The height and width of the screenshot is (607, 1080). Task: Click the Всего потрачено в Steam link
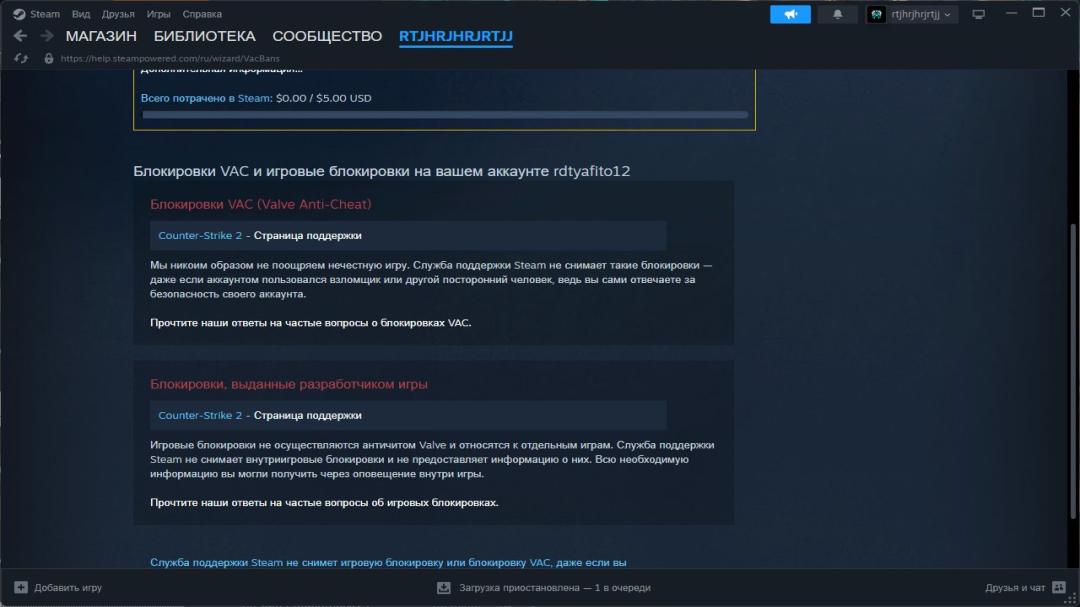pyautogui.click(x=206, y=98)
